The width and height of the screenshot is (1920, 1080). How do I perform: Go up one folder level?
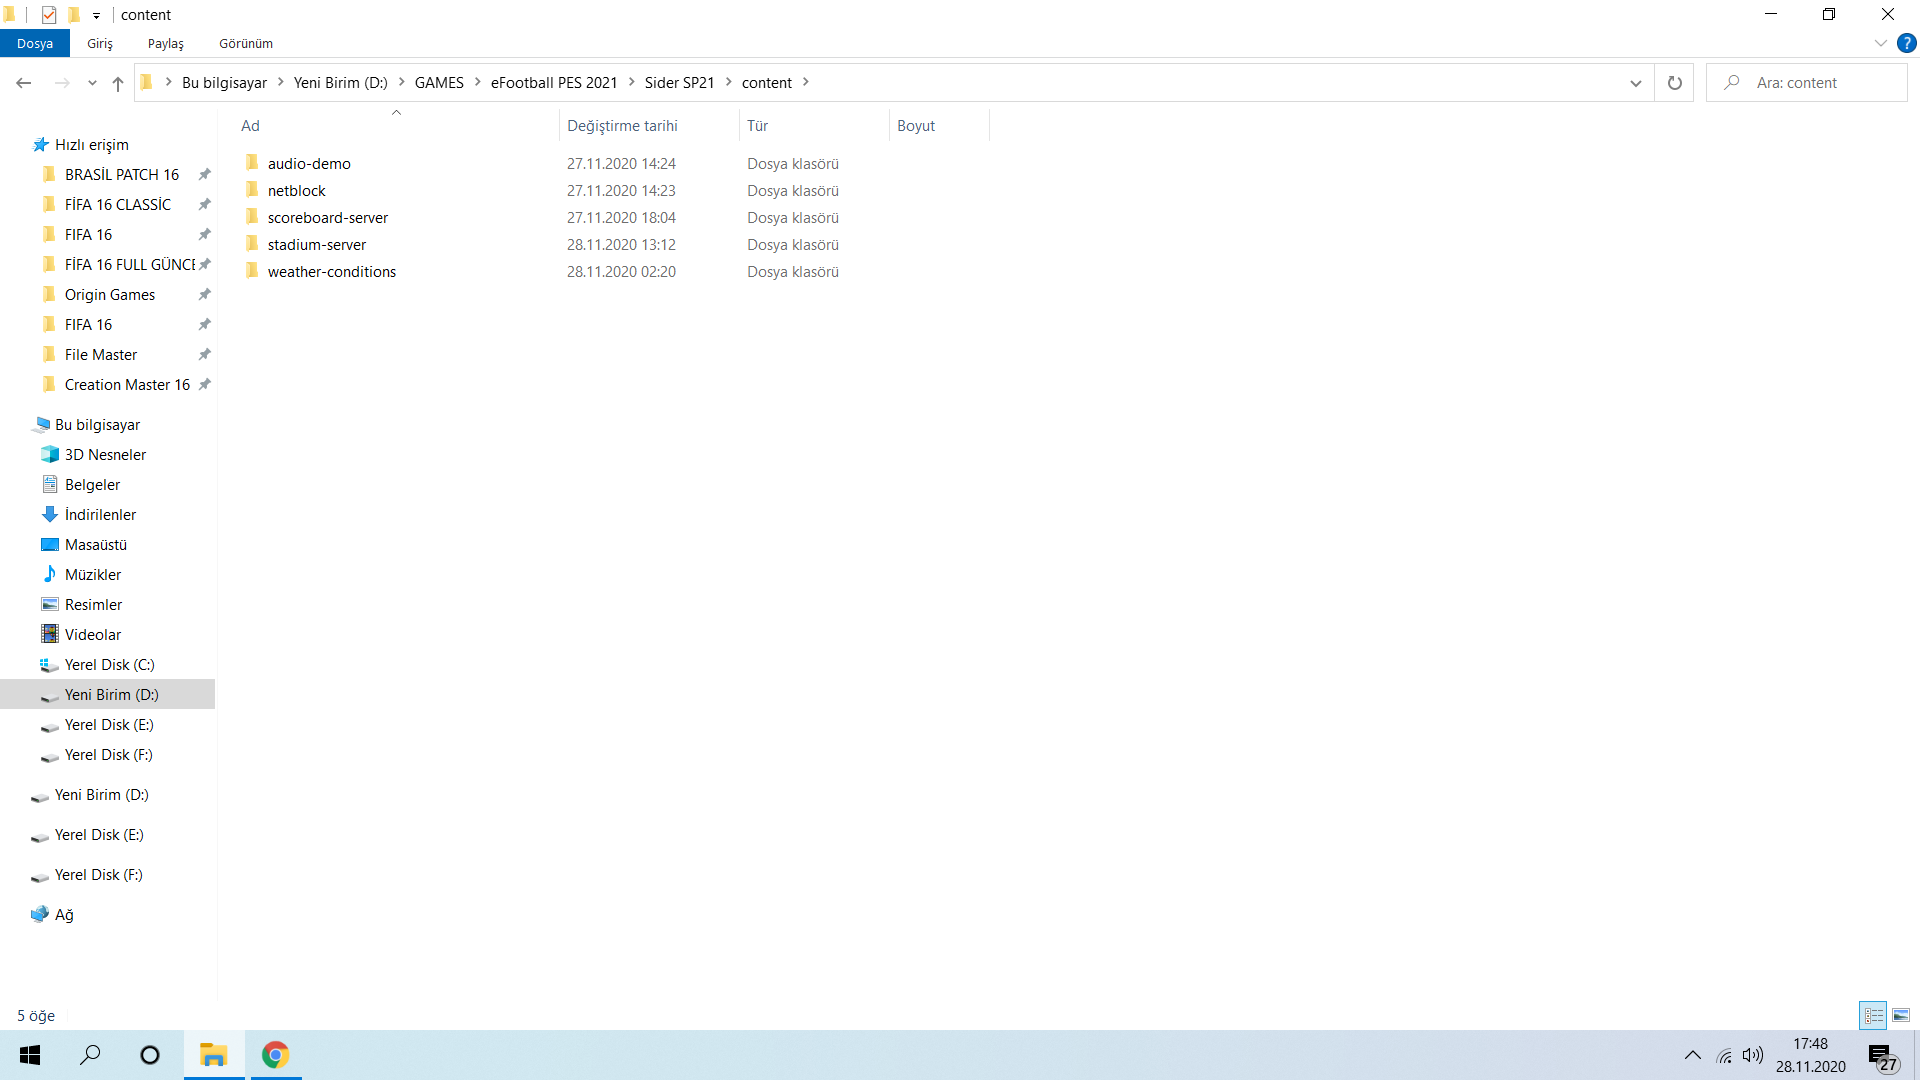coord(118,83)
